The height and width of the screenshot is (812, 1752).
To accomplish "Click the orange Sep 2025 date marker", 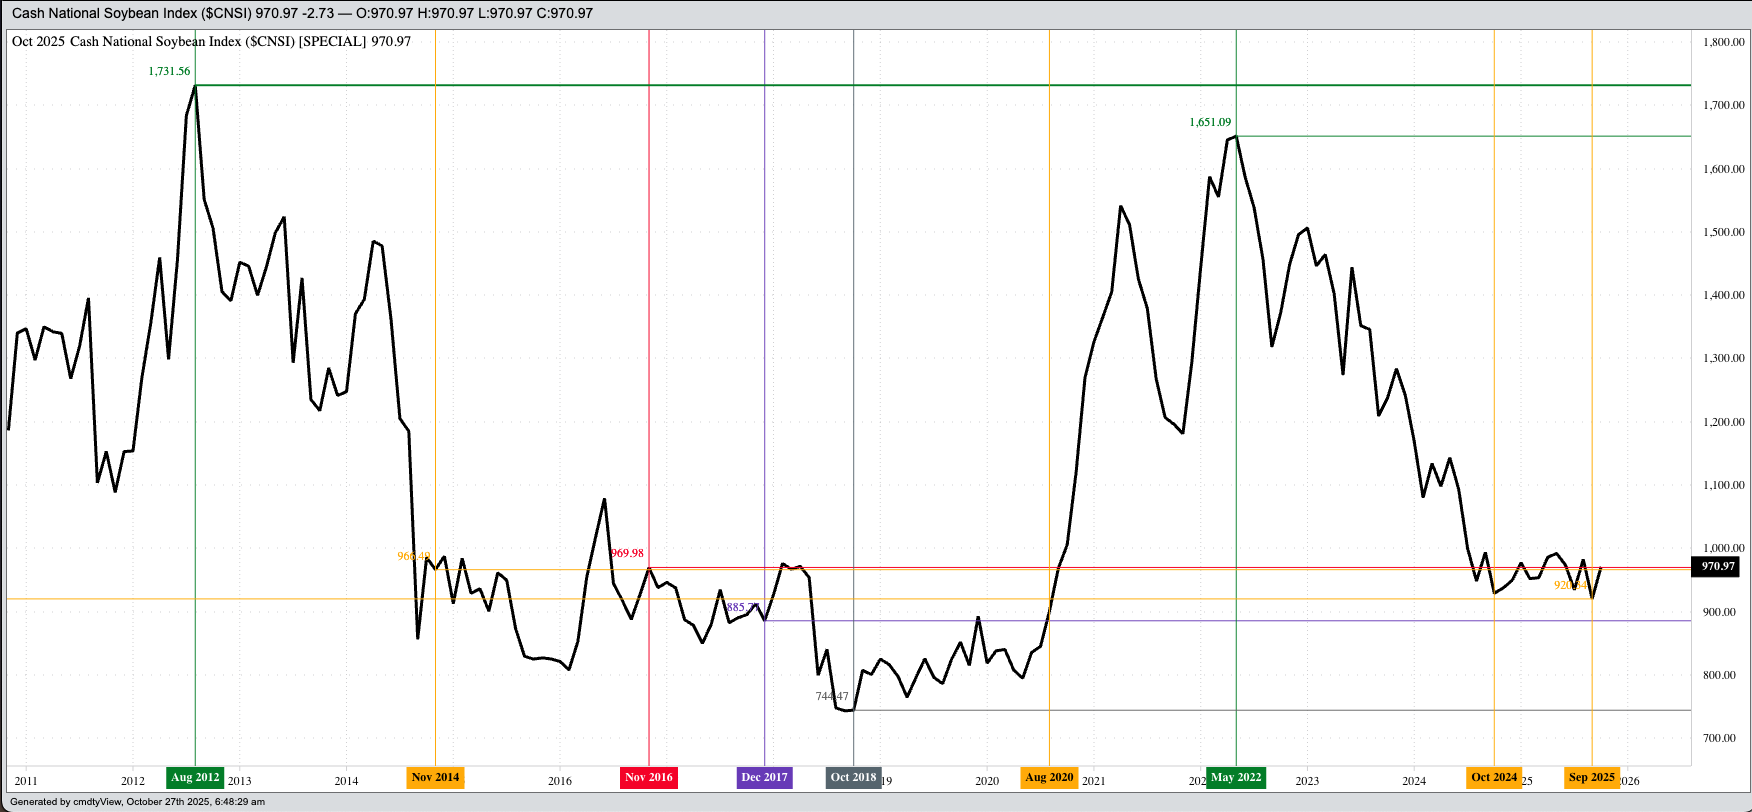I will point(1592,777).
